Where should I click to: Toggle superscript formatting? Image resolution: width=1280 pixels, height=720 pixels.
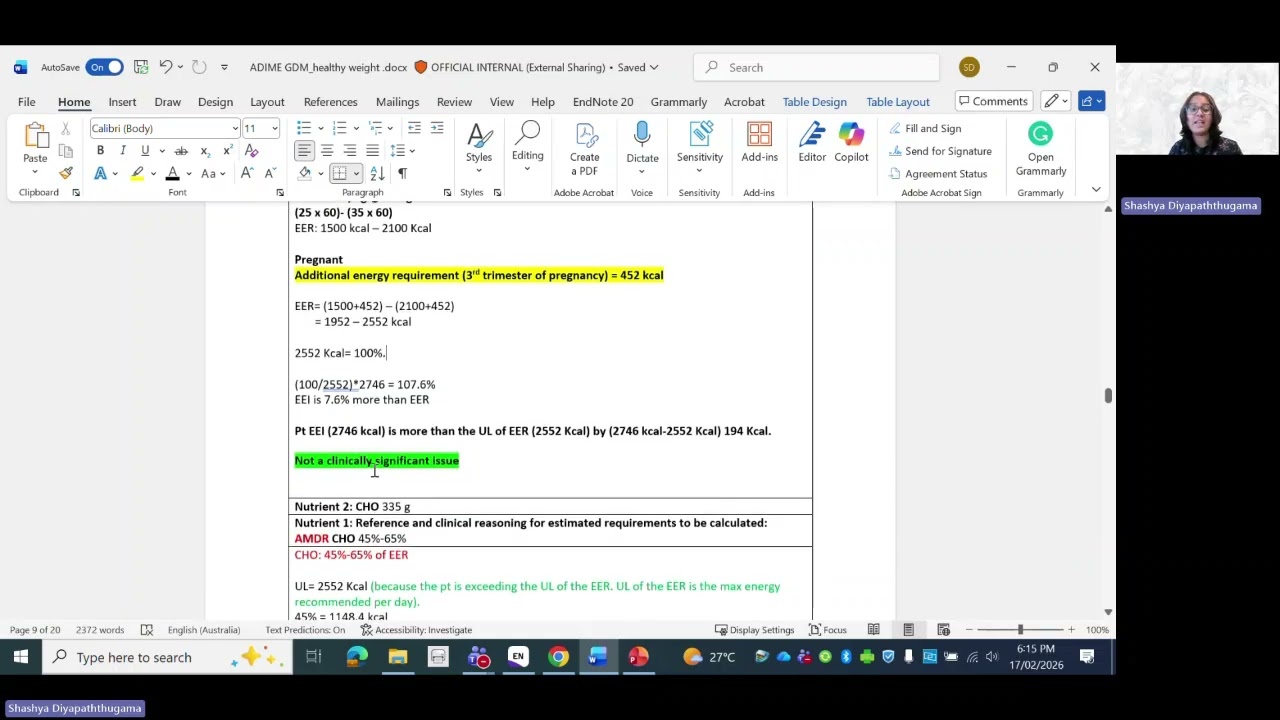228,151
